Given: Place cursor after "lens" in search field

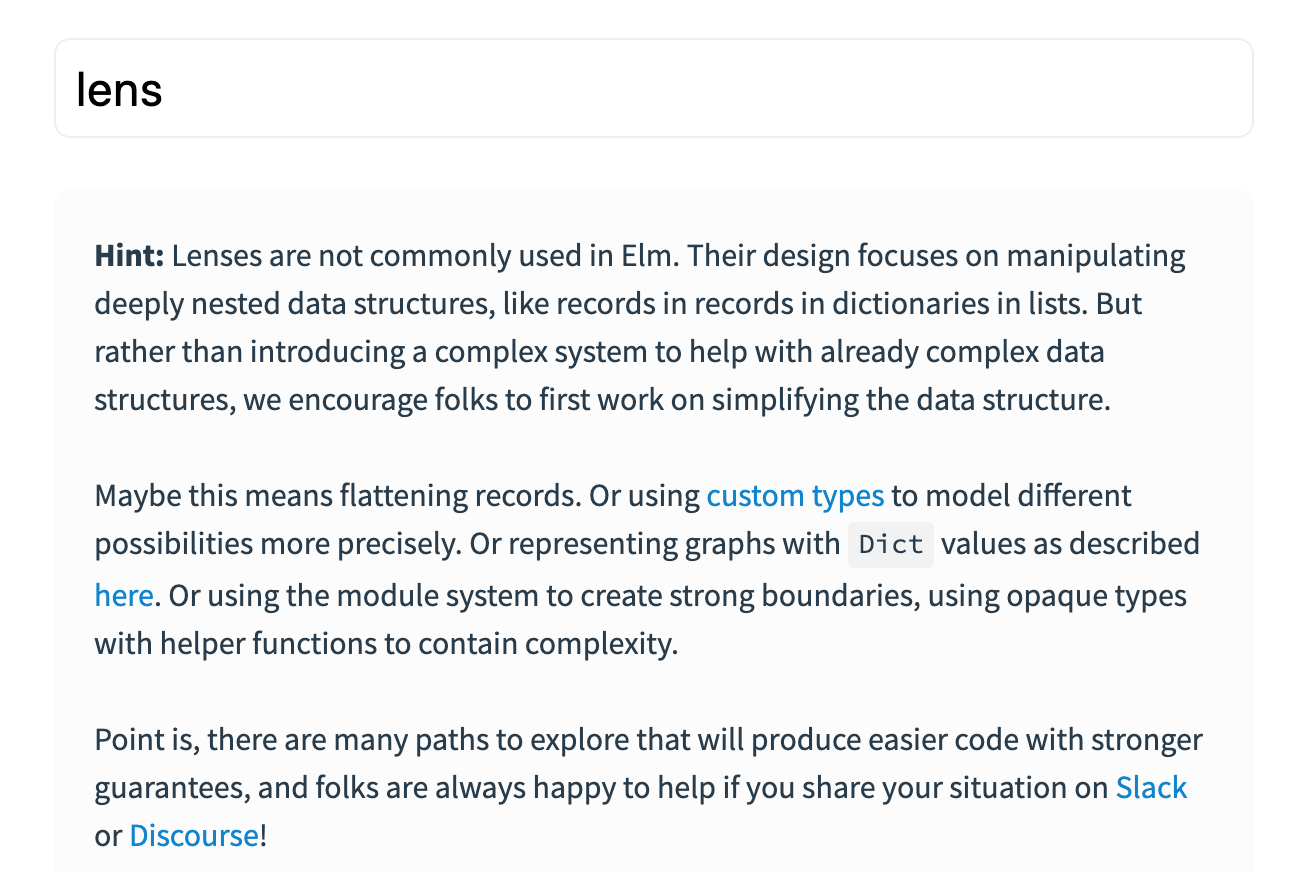Looking at the screenshot, I should pyautogui.click(x=166, y=89).
